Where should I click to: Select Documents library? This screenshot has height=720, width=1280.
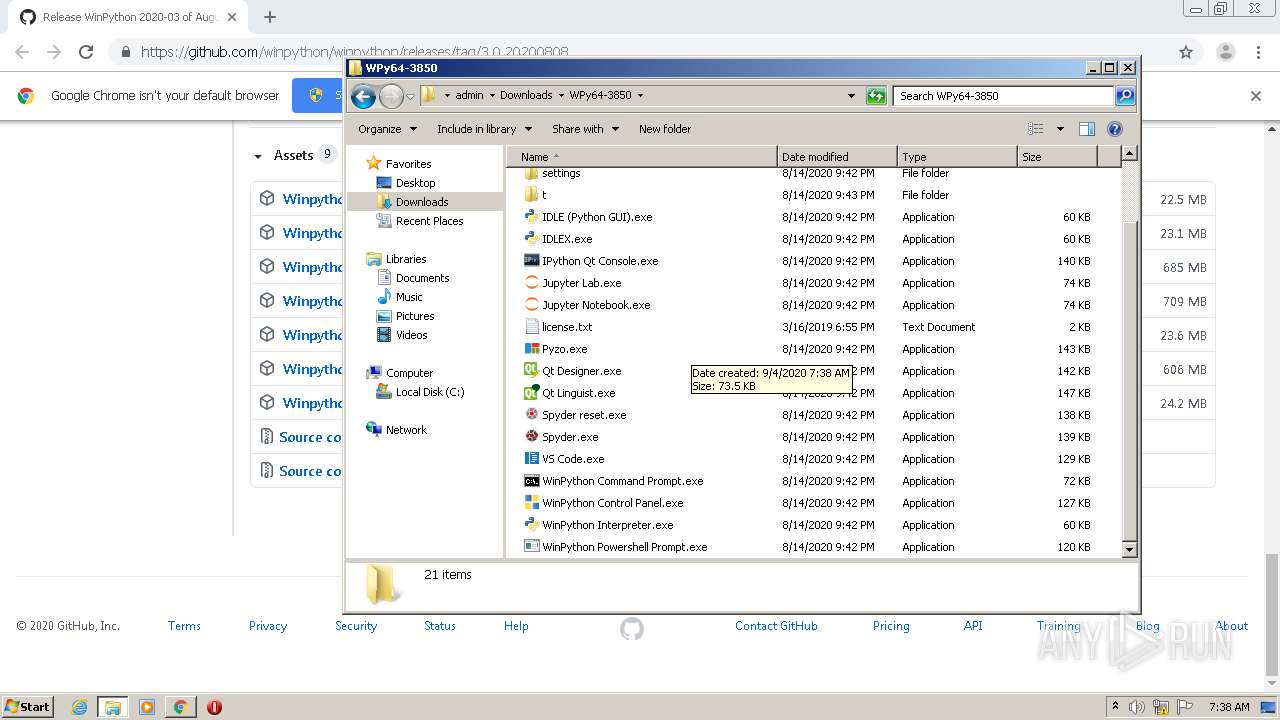pos(422,278)
